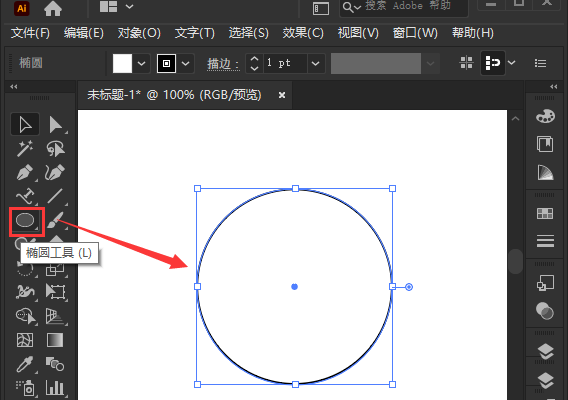568x400 pixels.
Task: Open the 视图(V) menu
Action: 358,33
